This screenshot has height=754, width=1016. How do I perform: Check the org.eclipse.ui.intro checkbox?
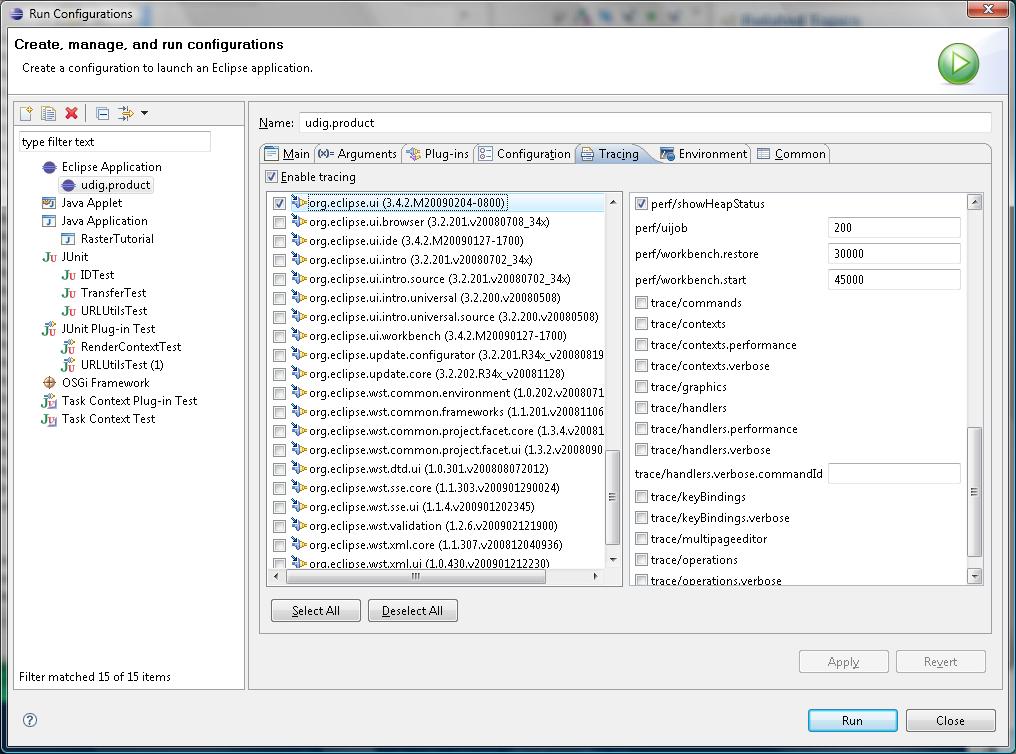coord(279,260)
